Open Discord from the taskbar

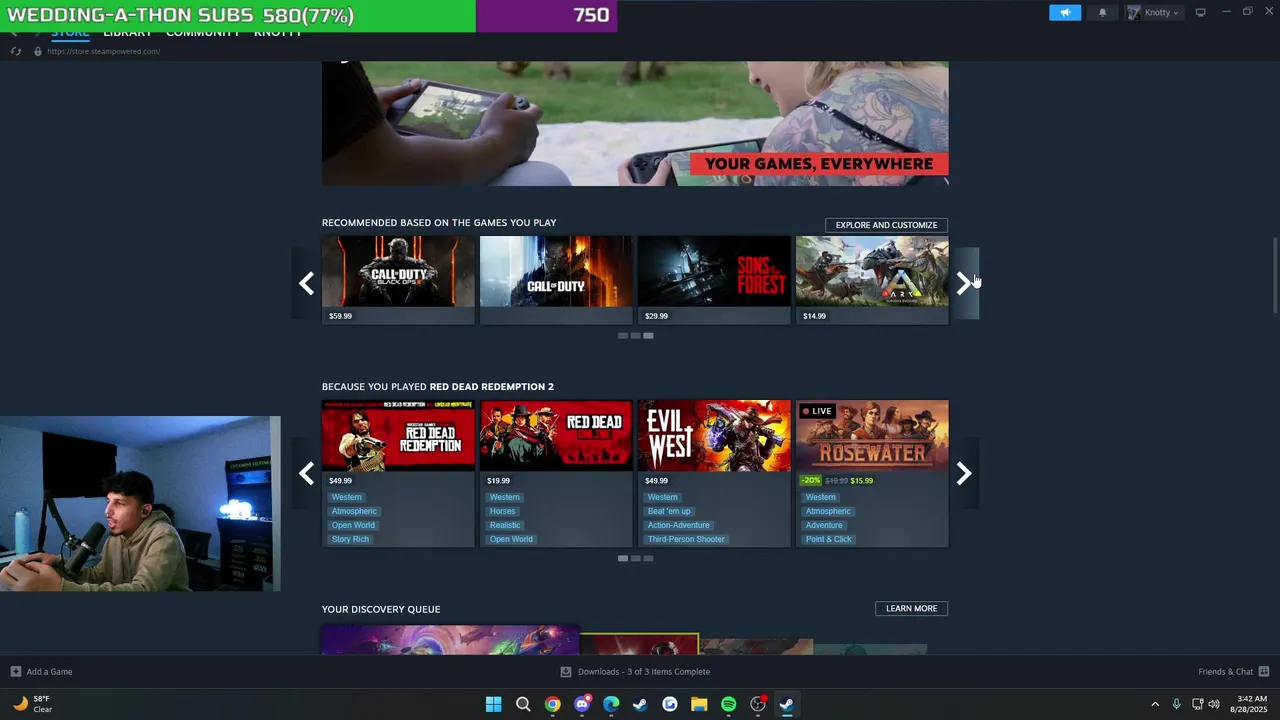click(x=582, y=704)
